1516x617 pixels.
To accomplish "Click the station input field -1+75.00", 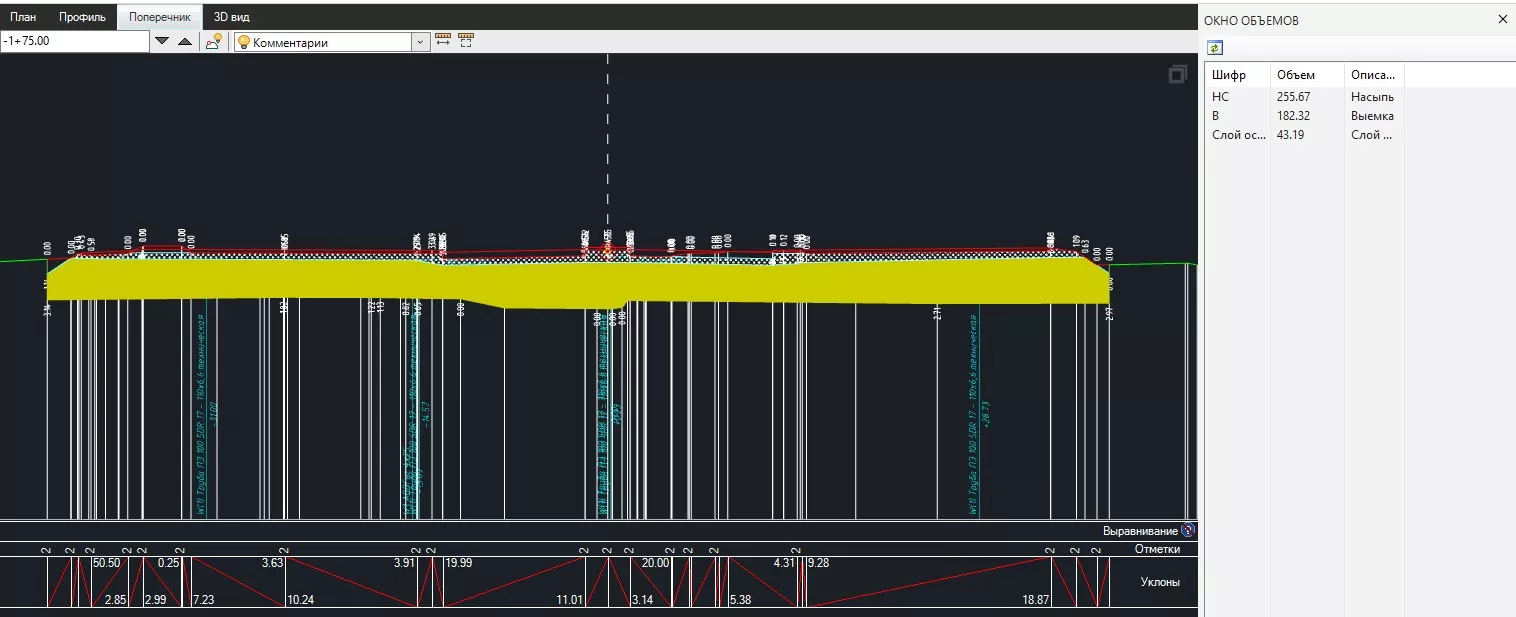I will click(75, 41).
